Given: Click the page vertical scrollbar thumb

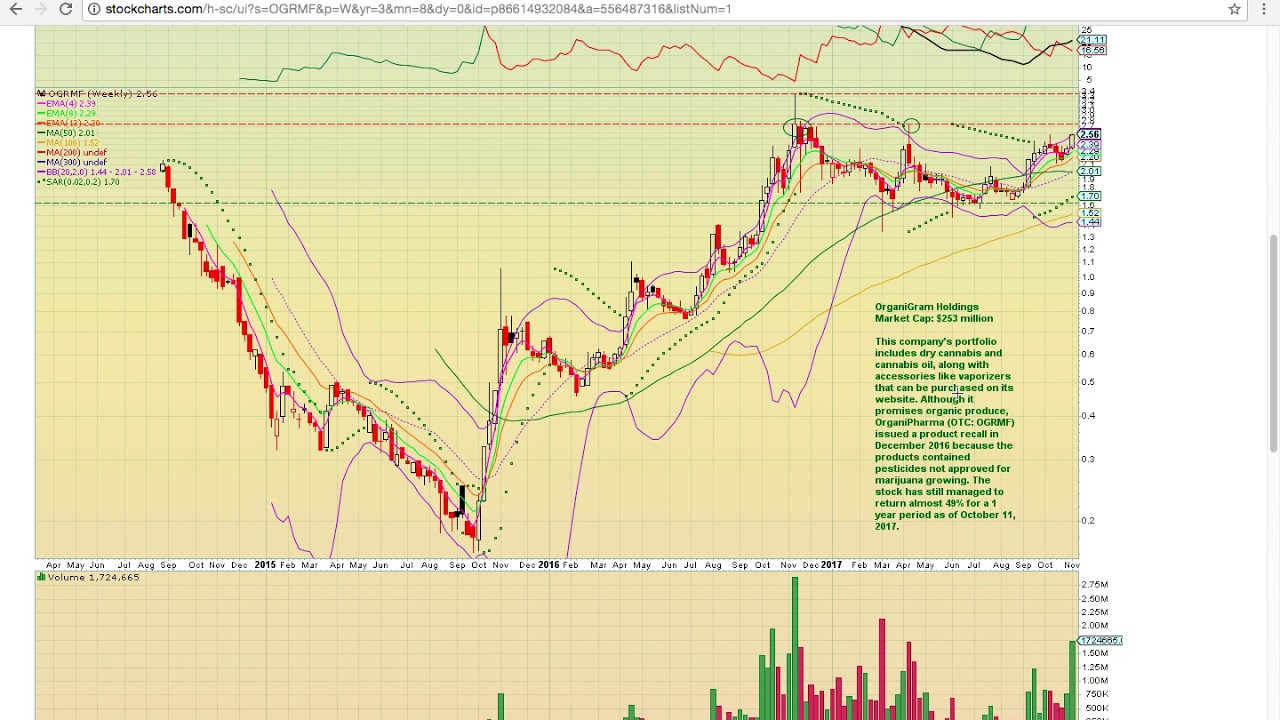Looking at the screenshot, I should 1273,345.
